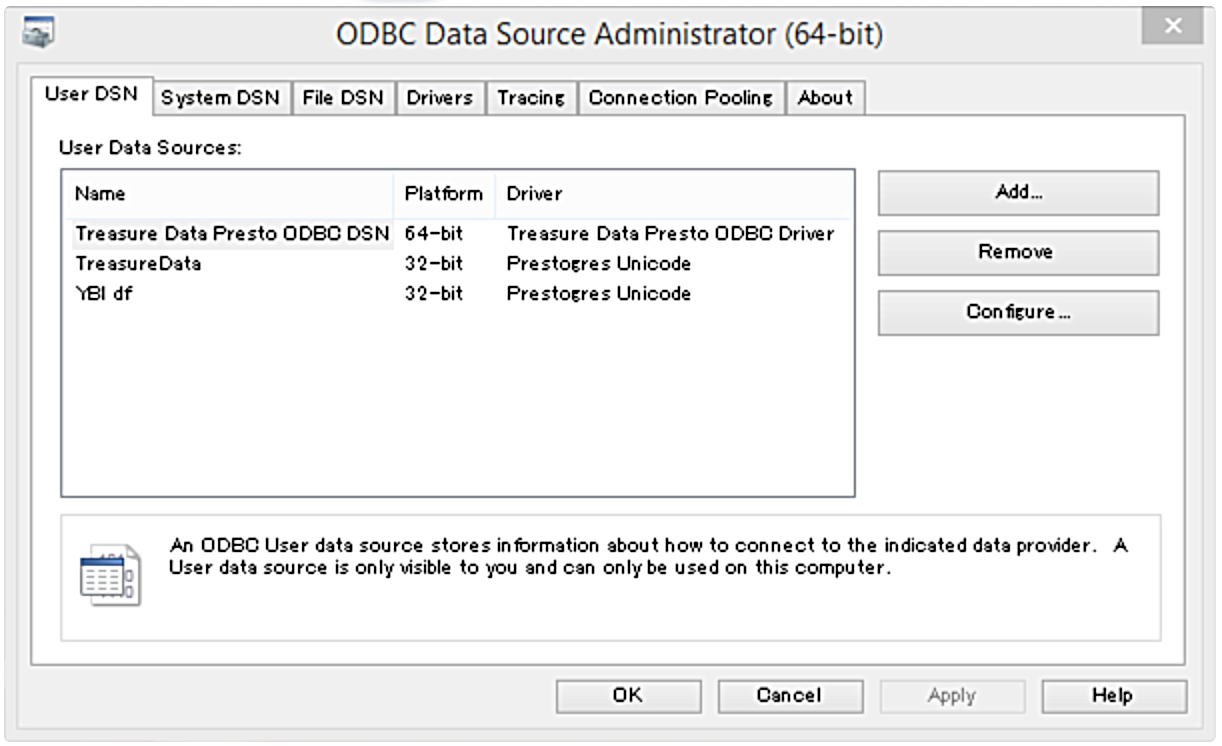Open Configure... for the selected source
The width and height of the screenshot is (1222, 746).
pyautogui.click(x=1018, y=312)
